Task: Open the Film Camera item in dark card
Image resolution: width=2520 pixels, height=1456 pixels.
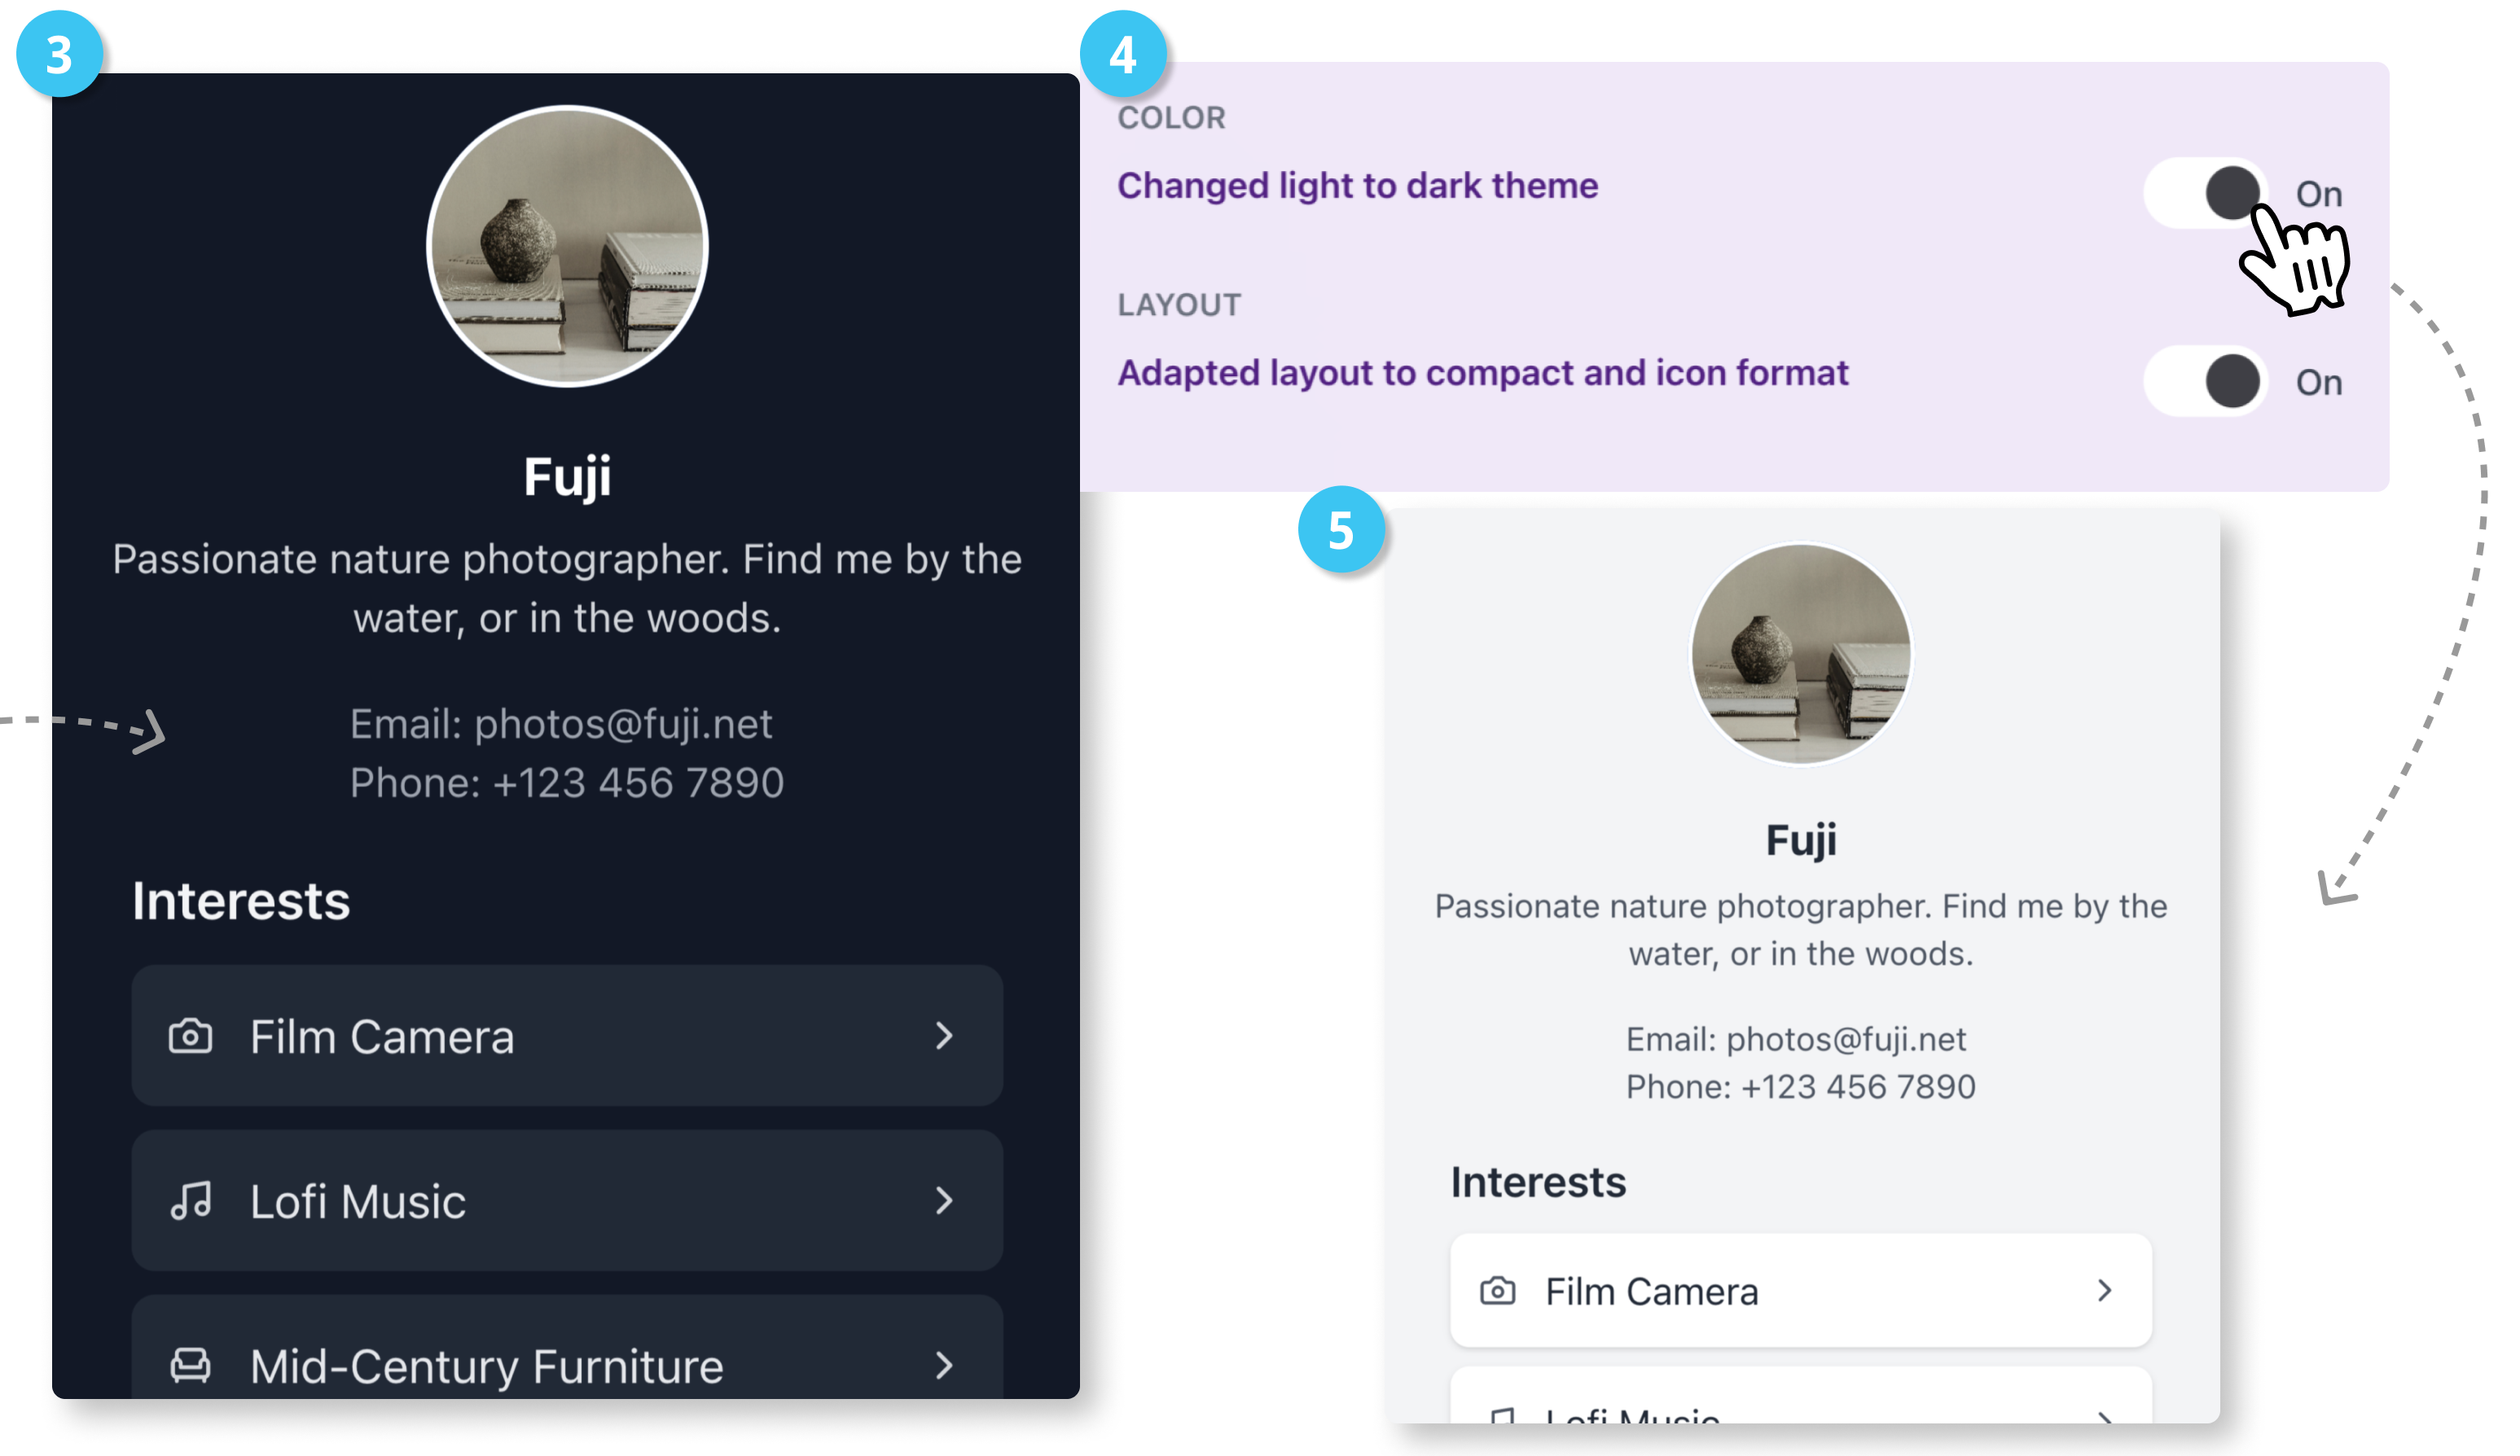Action: (566, 1036)
